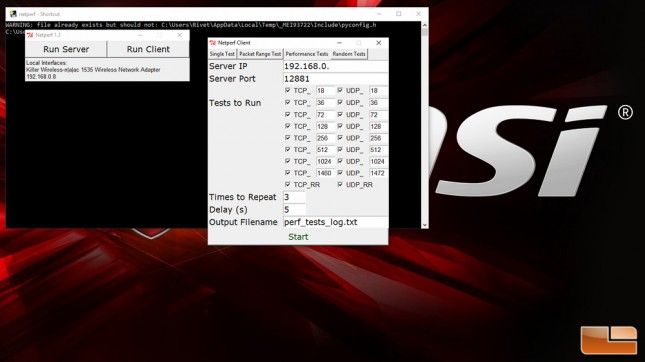Click console scrollbar up arrow
Viewport: 645px width, 362px height.
(425, 25)
